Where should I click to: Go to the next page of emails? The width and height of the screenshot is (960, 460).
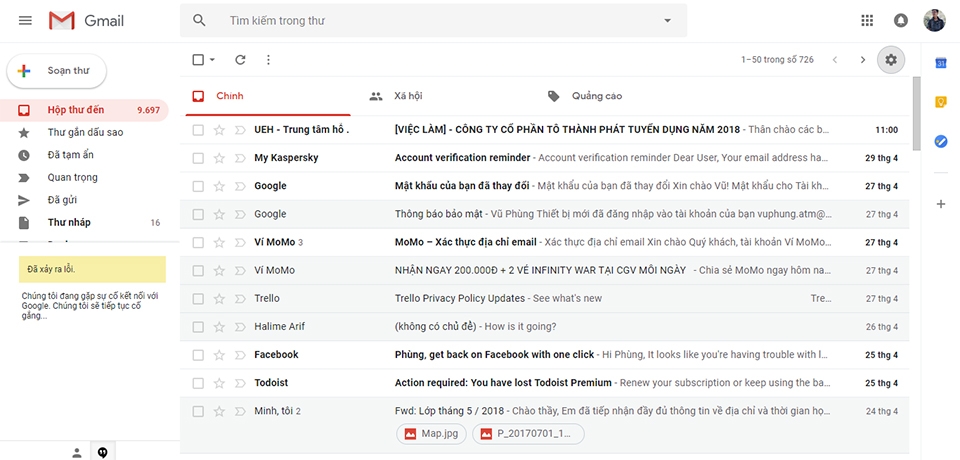[x=863, y=59]
